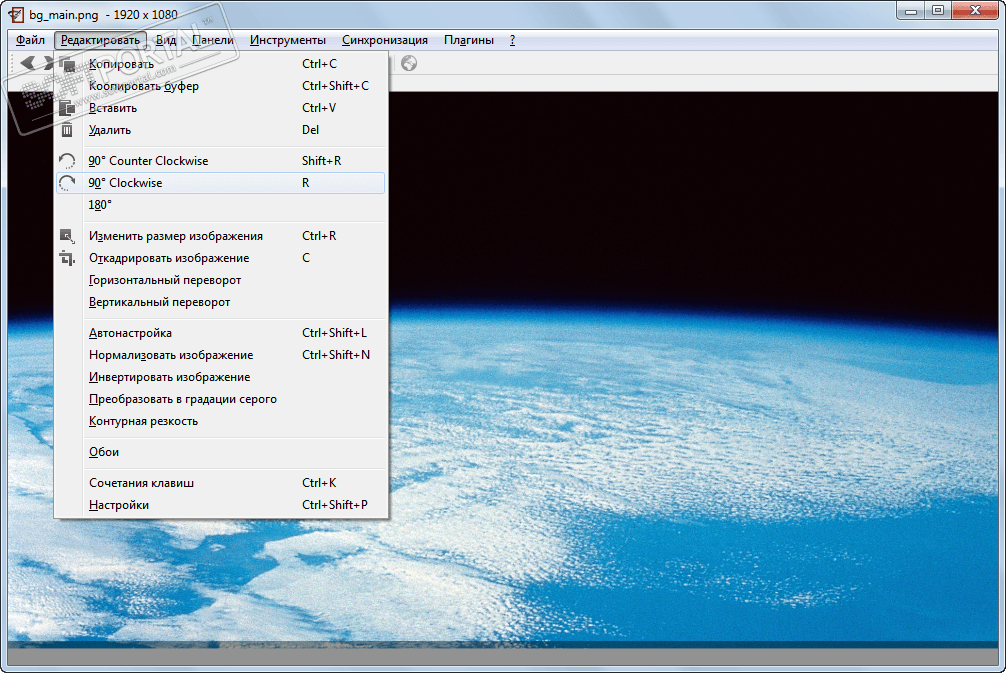The image size is (1006, 673).
Task: Open the Файл menu
Action: pos(30,40)
